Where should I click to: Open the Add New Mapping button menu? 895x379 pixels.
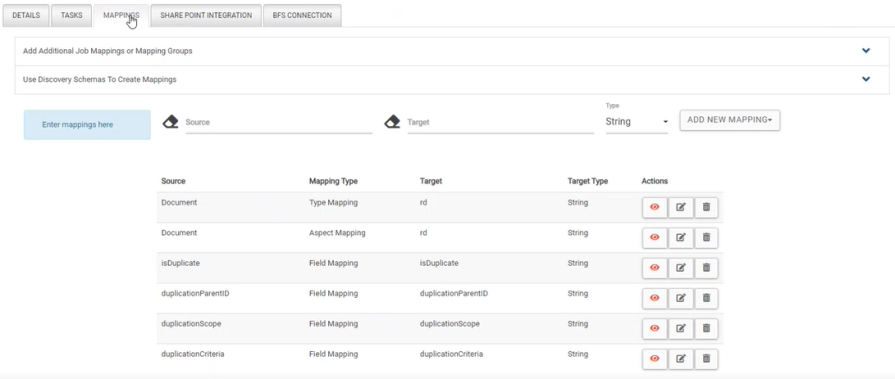point(729,120)
